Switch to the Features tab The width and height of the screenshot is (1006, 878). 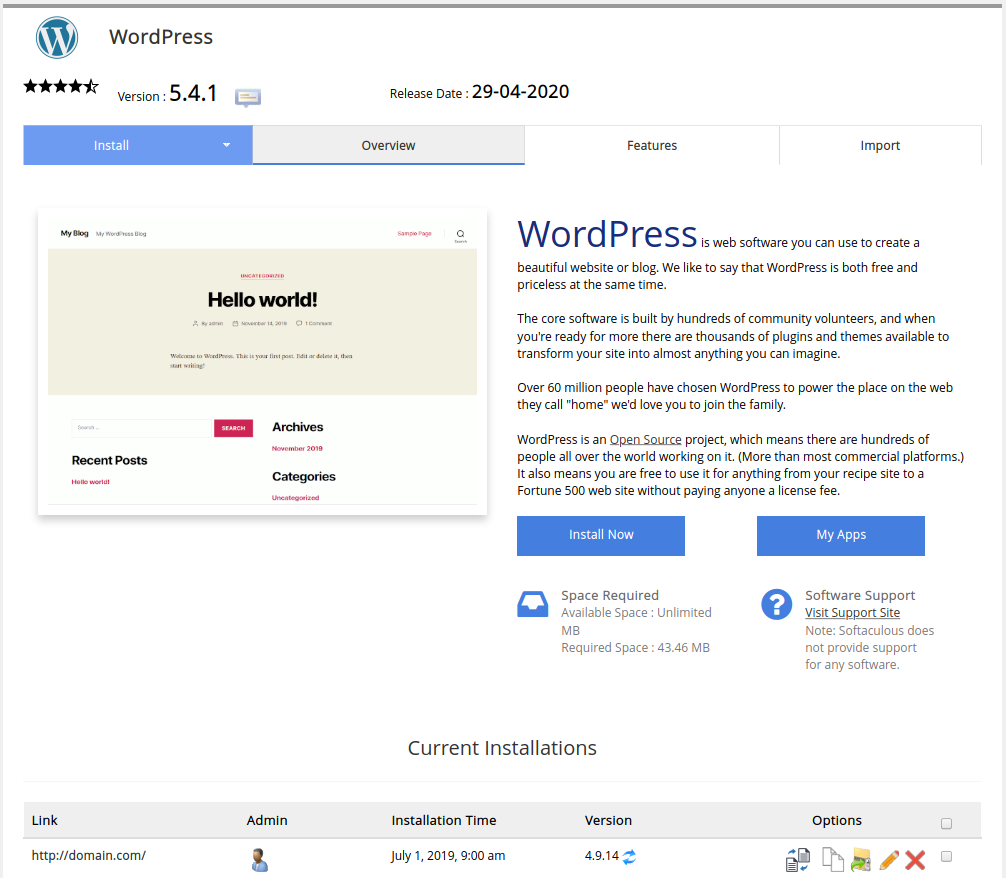coord(652,145)
